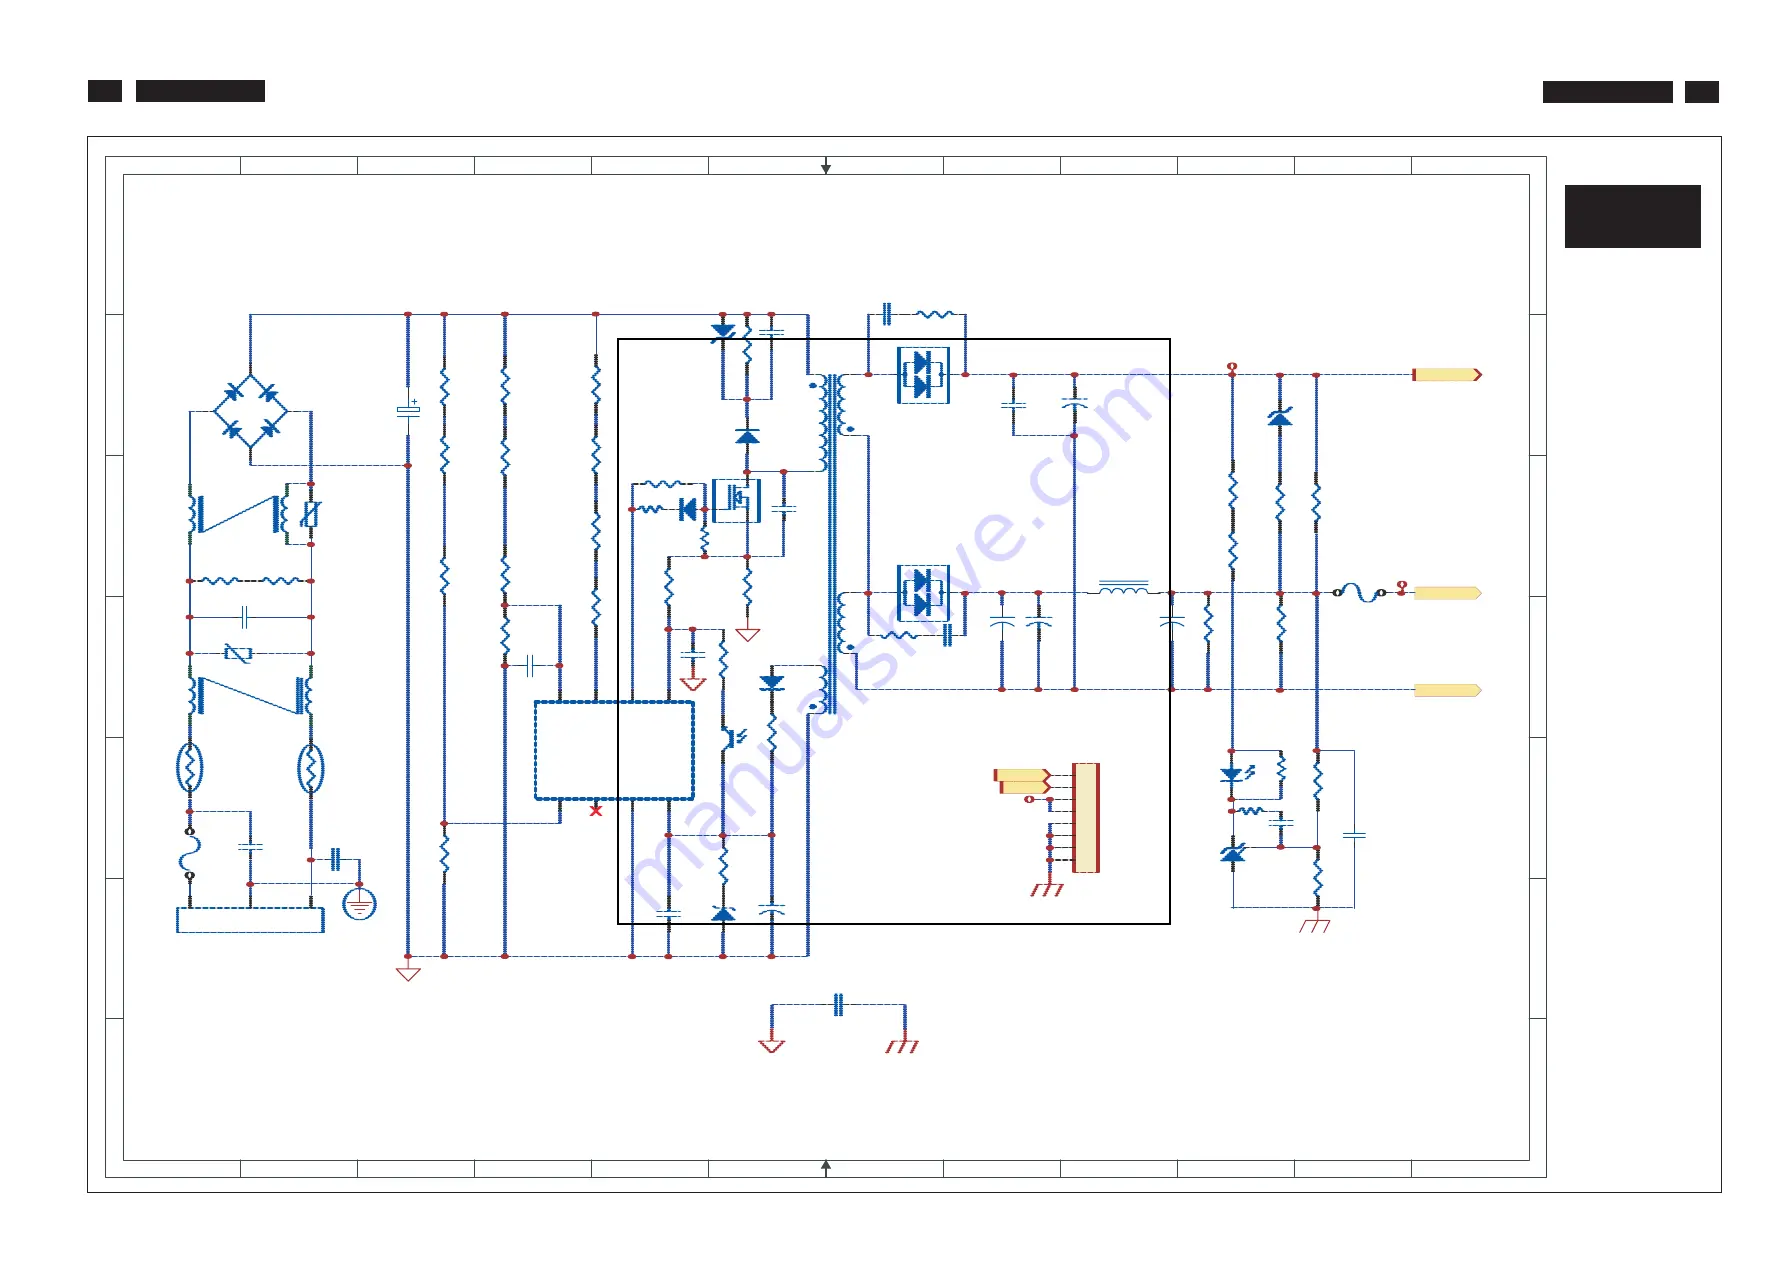1787x1263 pixels.
Task: Select the wide black header bar at top left
Action: 200,91
